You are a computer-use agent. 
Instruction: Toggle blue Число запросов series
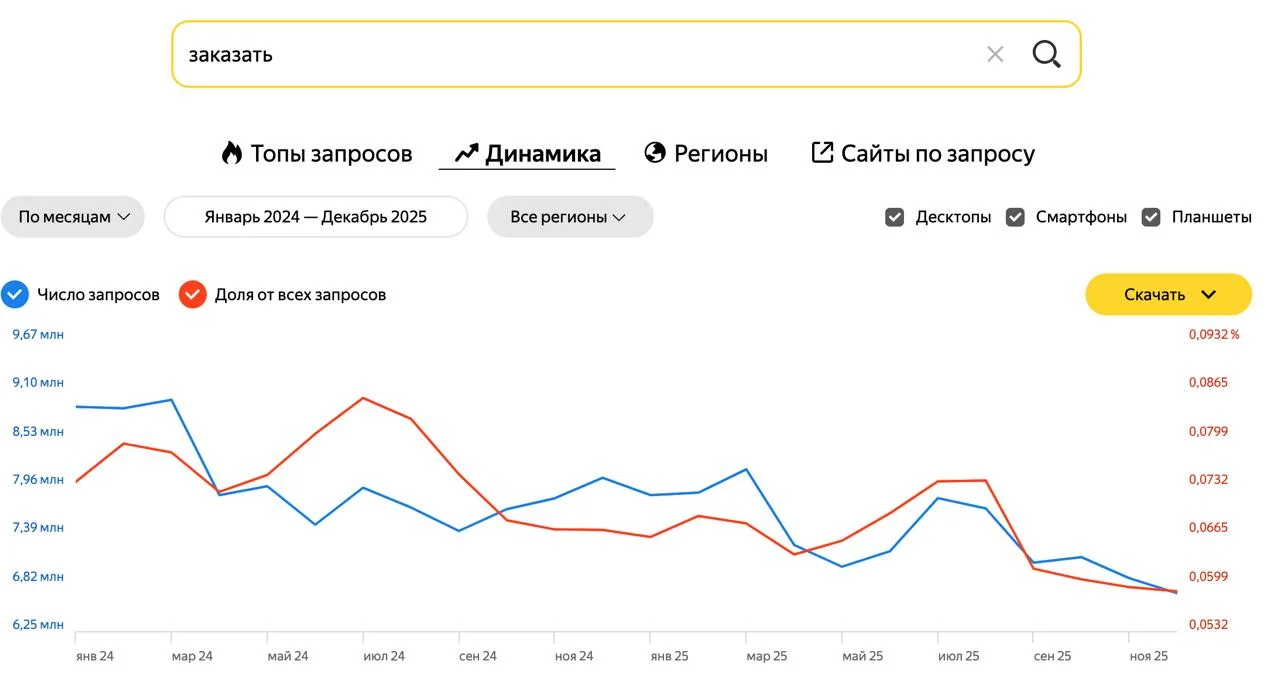click(x=15, y=295)
